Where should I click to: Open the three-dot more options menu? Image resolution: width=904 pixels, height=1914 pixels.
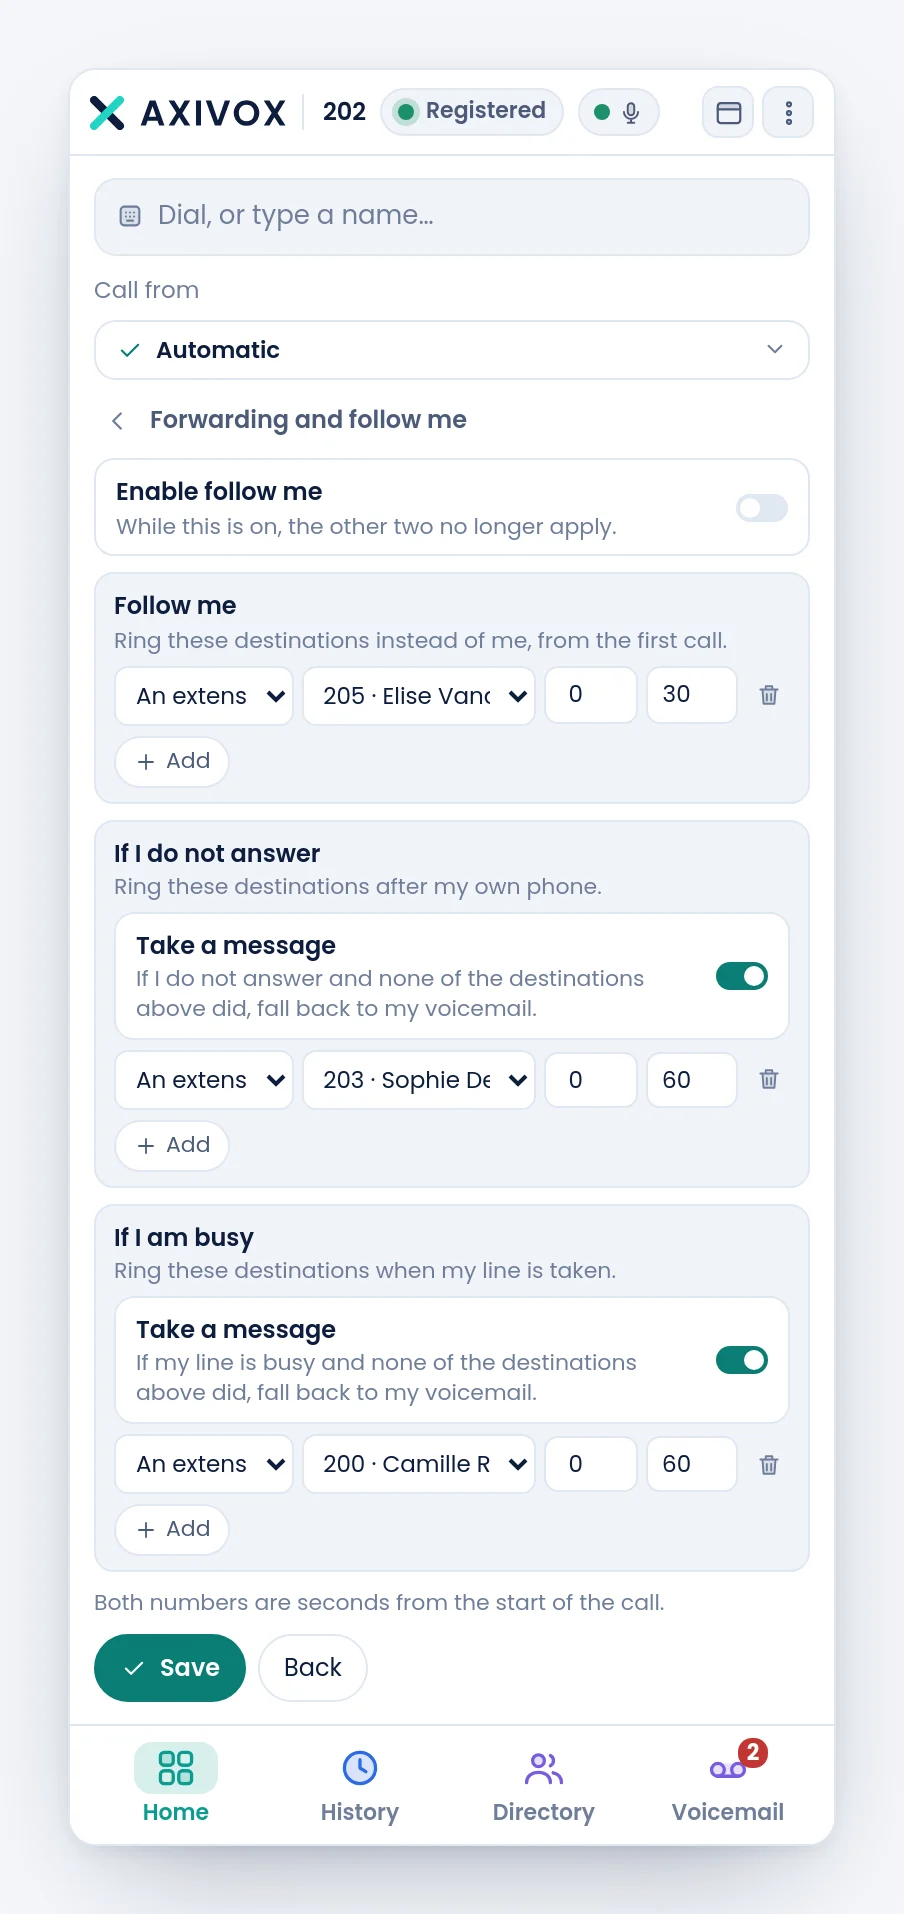[x=788, y=112]
